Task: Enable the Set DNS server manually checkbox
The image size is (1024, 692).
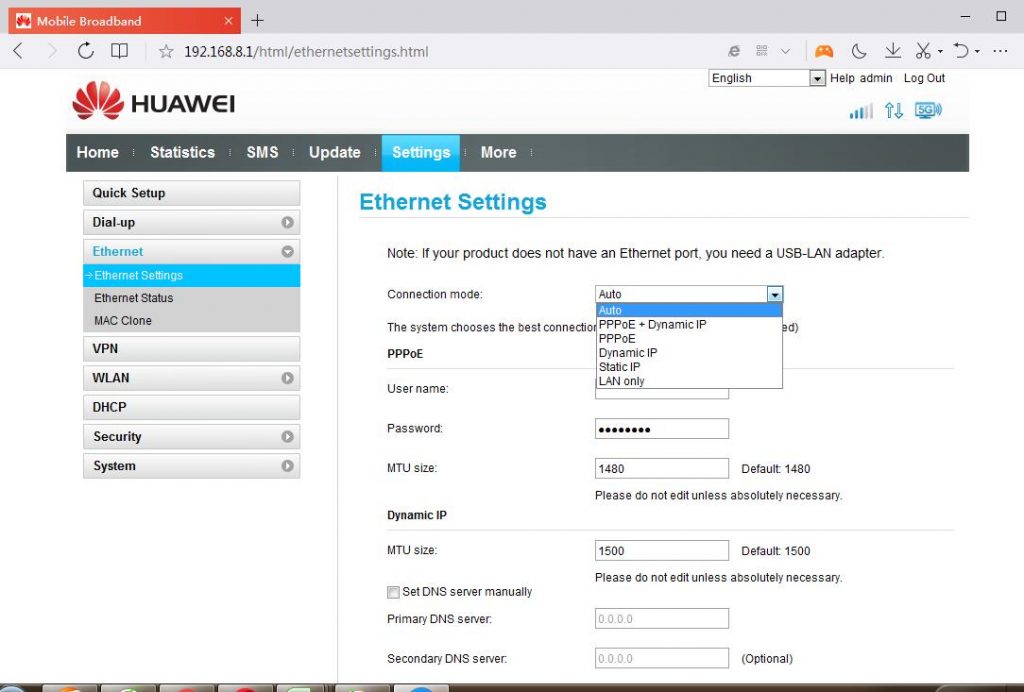Action: pos(393,592)
